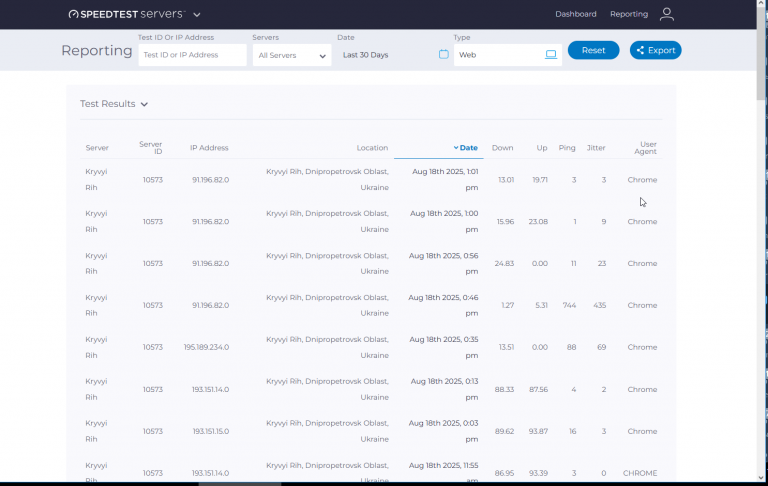Image resolution: width=768 pixels, height=486 pixels.
Task: Click Down value 88.33
Action: coord(504,389)
